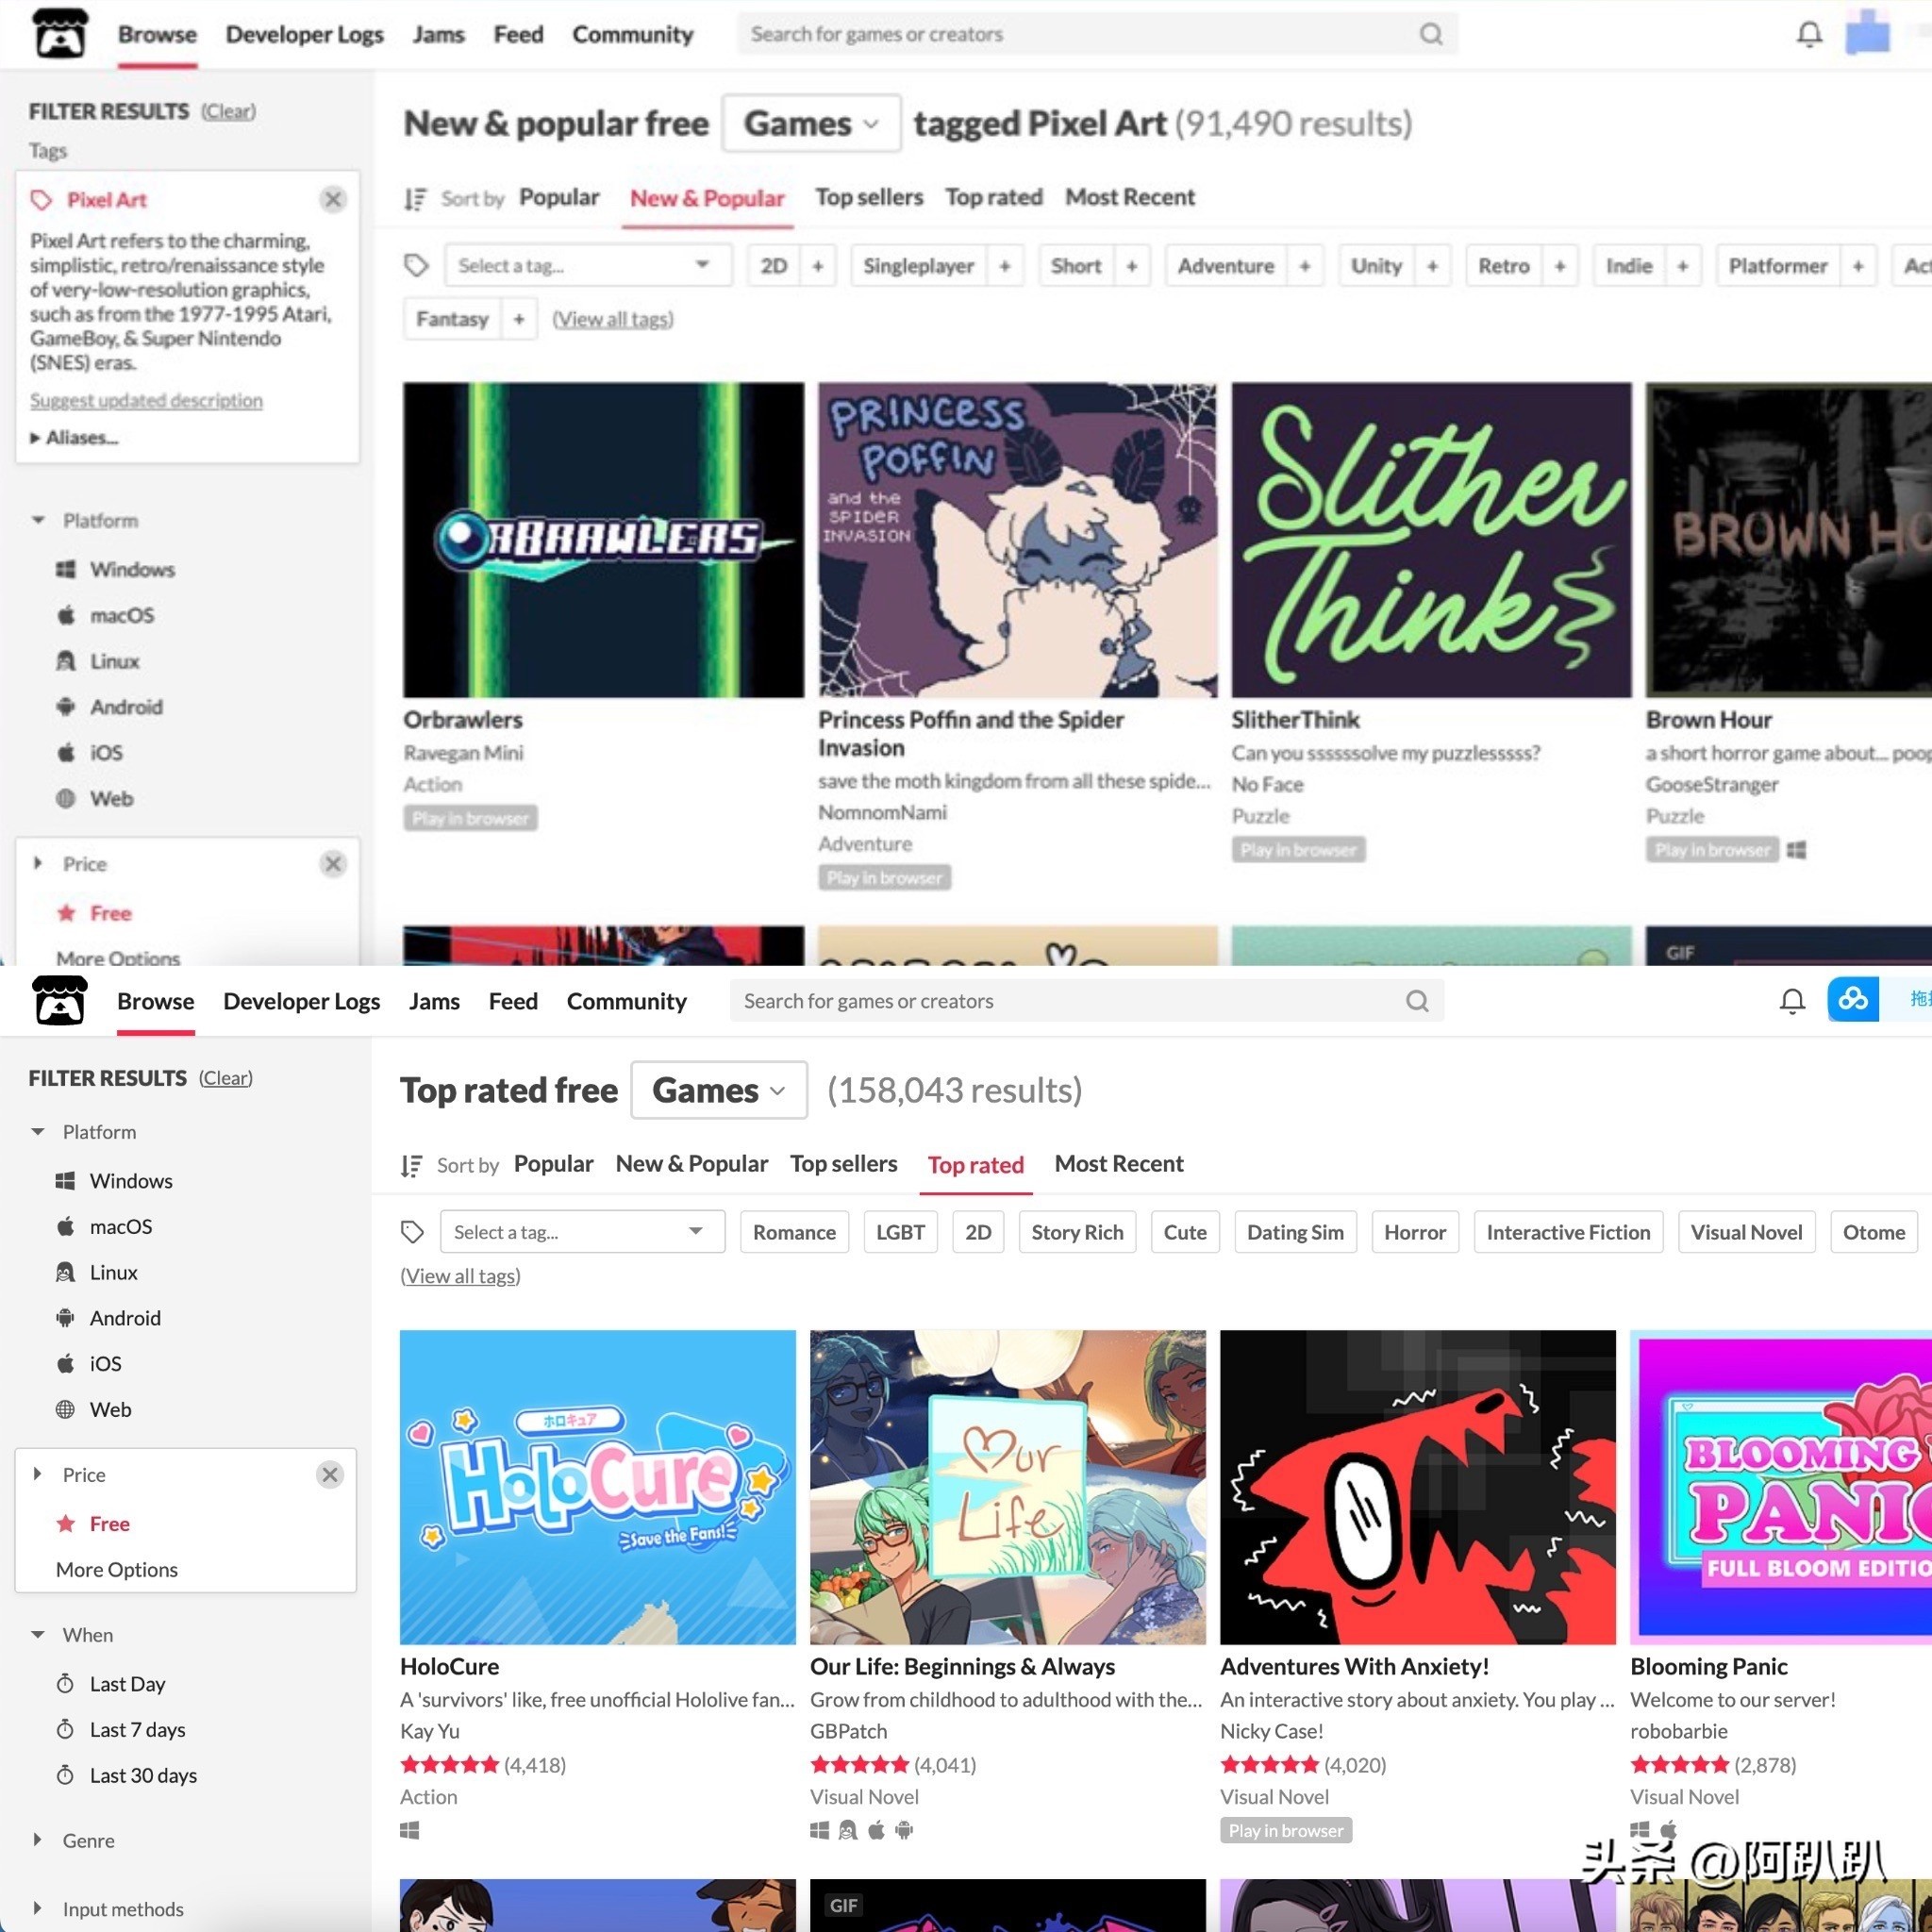
Task: Filter results by Last Day
Action: coord(111,1684)
